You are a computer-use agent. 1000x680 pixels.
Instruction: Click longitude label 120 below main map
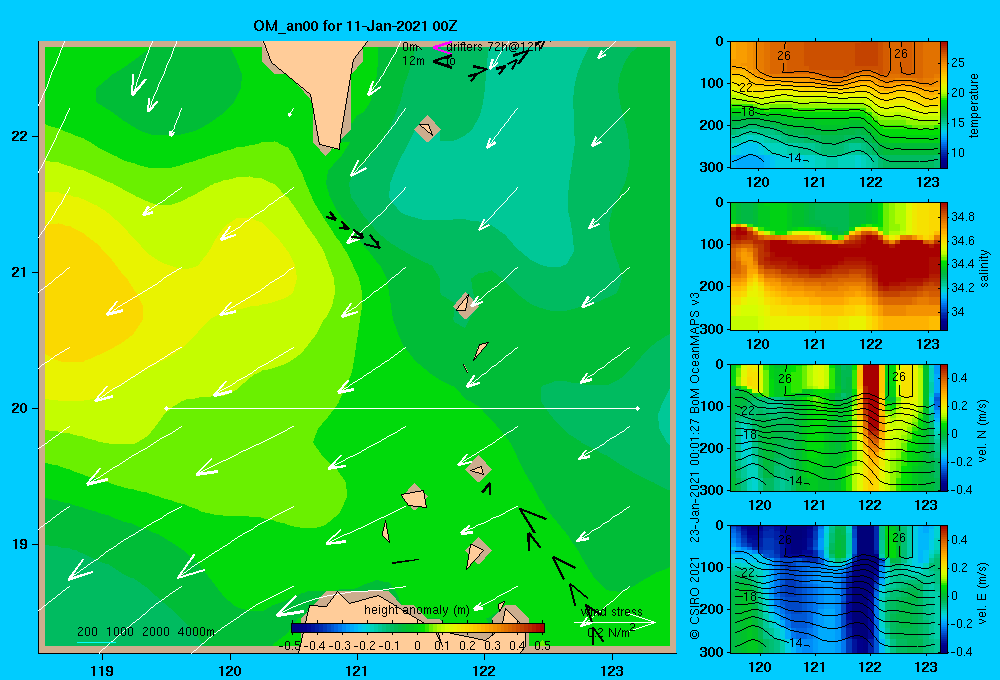[230, 670]
